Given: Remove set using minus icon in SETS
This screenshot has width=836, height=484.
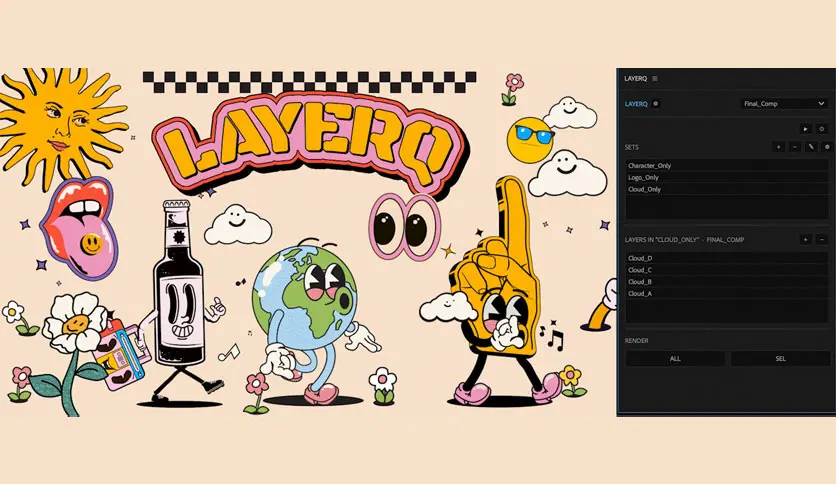Looking at the screenshot, I should click(794, 147).
